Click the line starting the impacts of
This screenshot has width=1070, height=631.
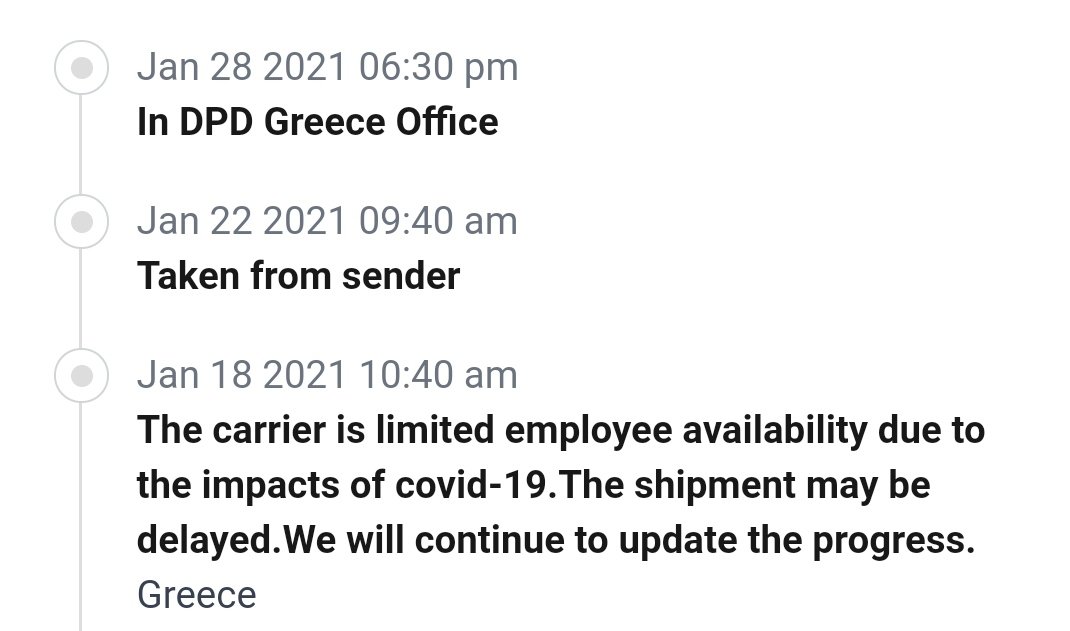pyautogui.click(x=534, y=485)
